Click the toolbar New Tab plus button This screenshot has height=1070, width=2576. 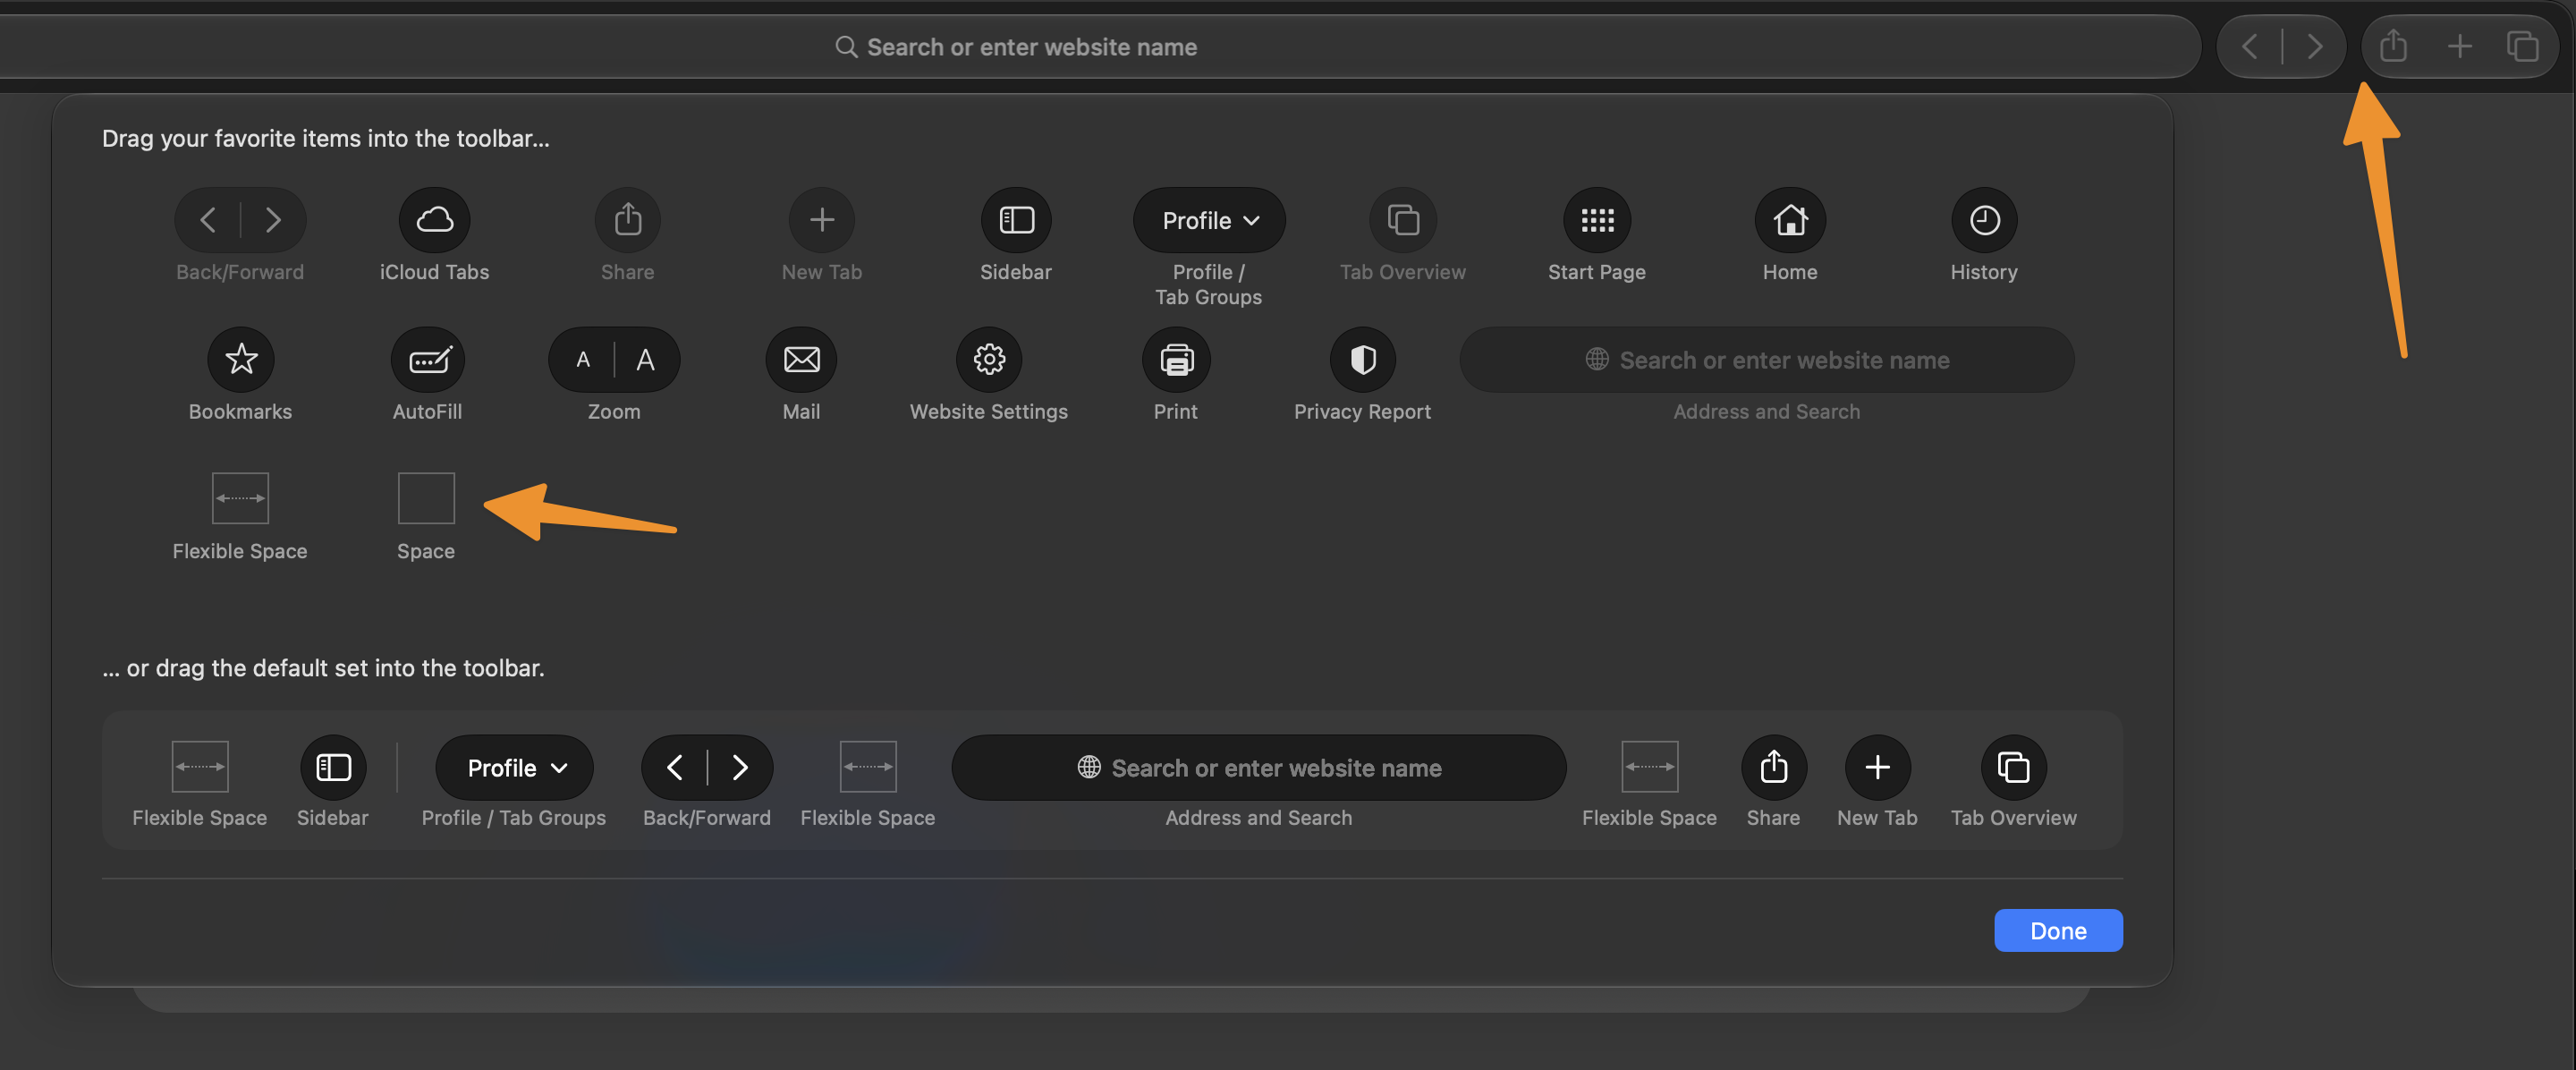click(x=2459, y=46)
